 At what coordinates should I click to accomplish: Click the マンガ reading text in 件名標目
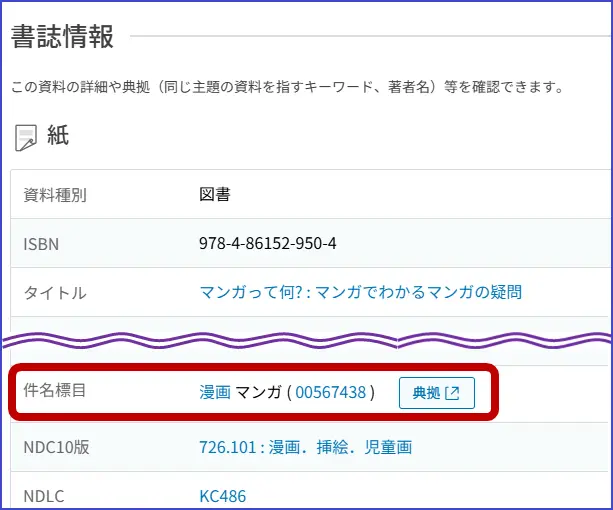click(x=258, y=393)
